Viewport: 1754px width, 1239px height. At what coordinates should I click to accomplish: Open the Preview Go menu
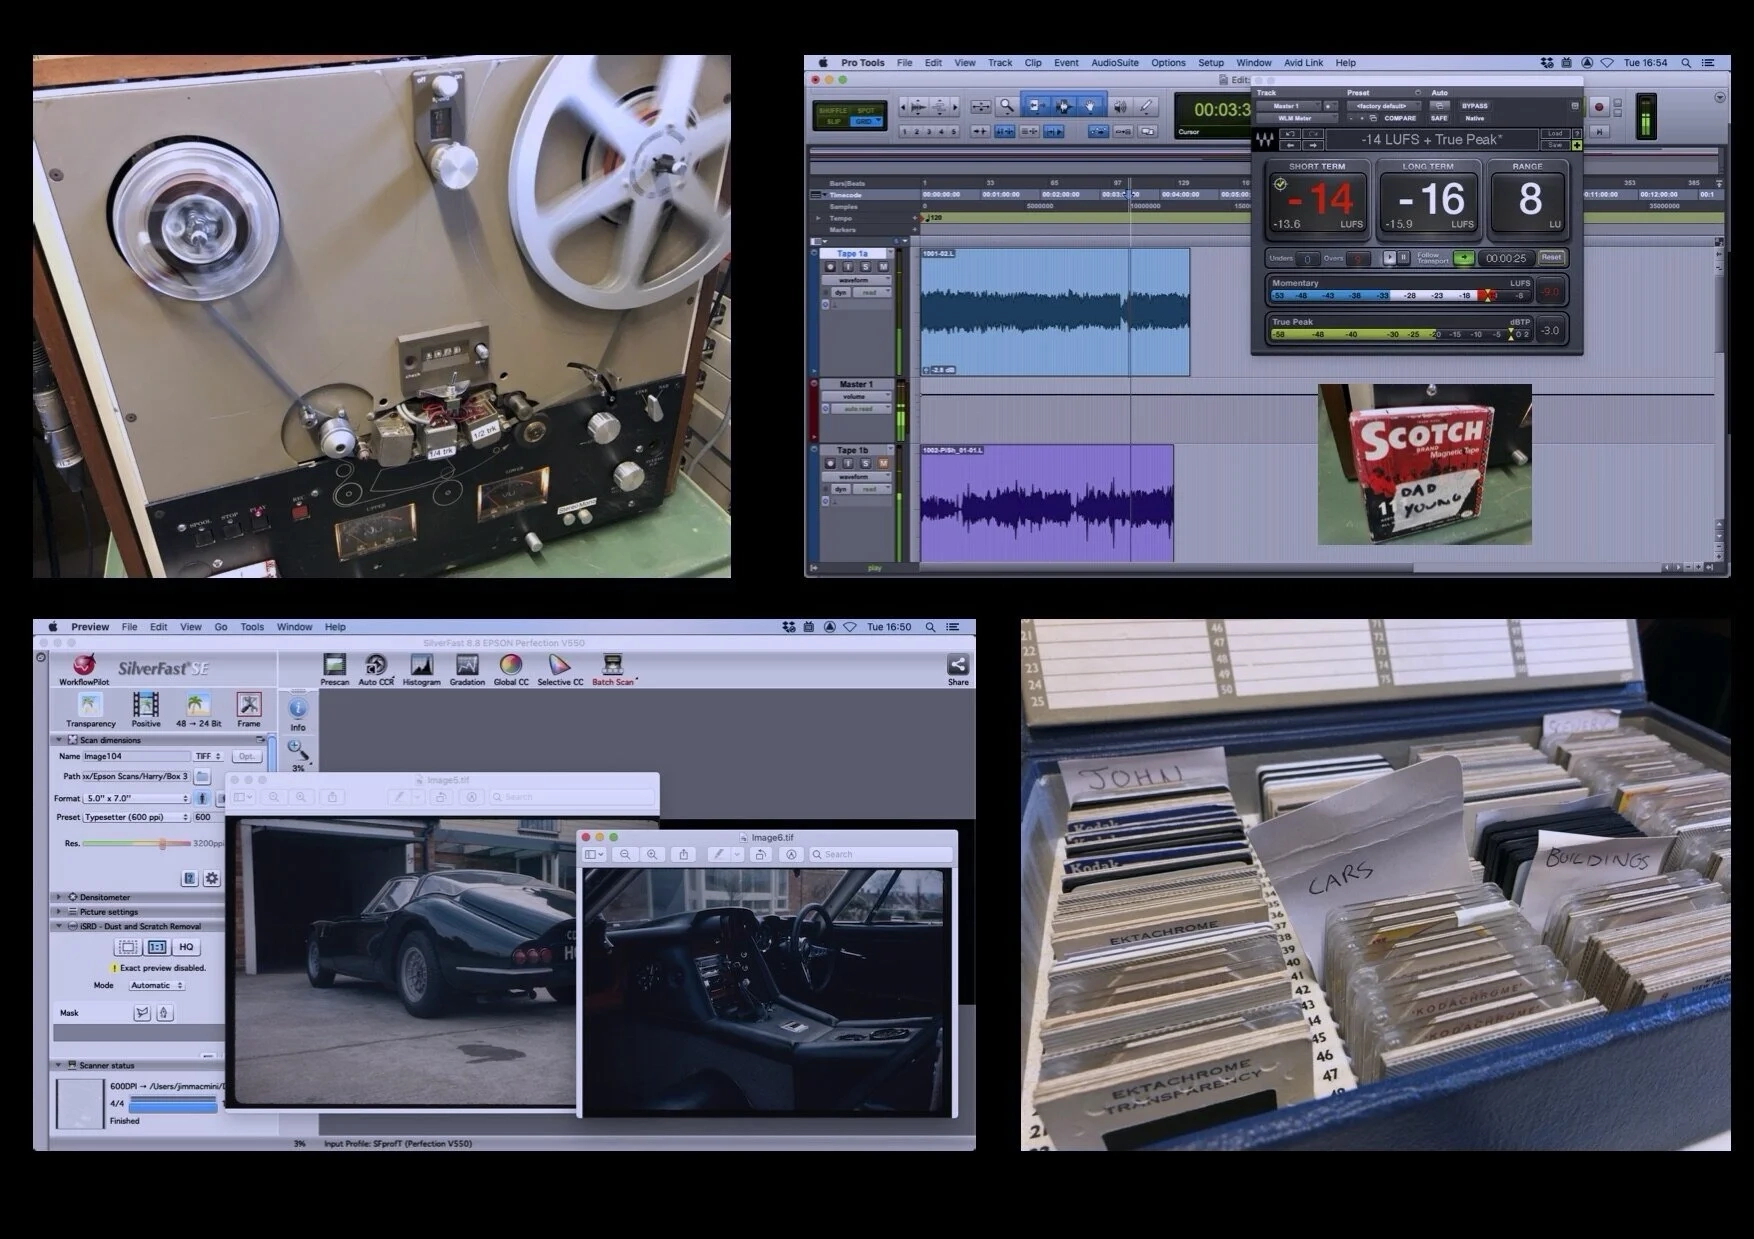pyautogui.click(x=221, y=627)
